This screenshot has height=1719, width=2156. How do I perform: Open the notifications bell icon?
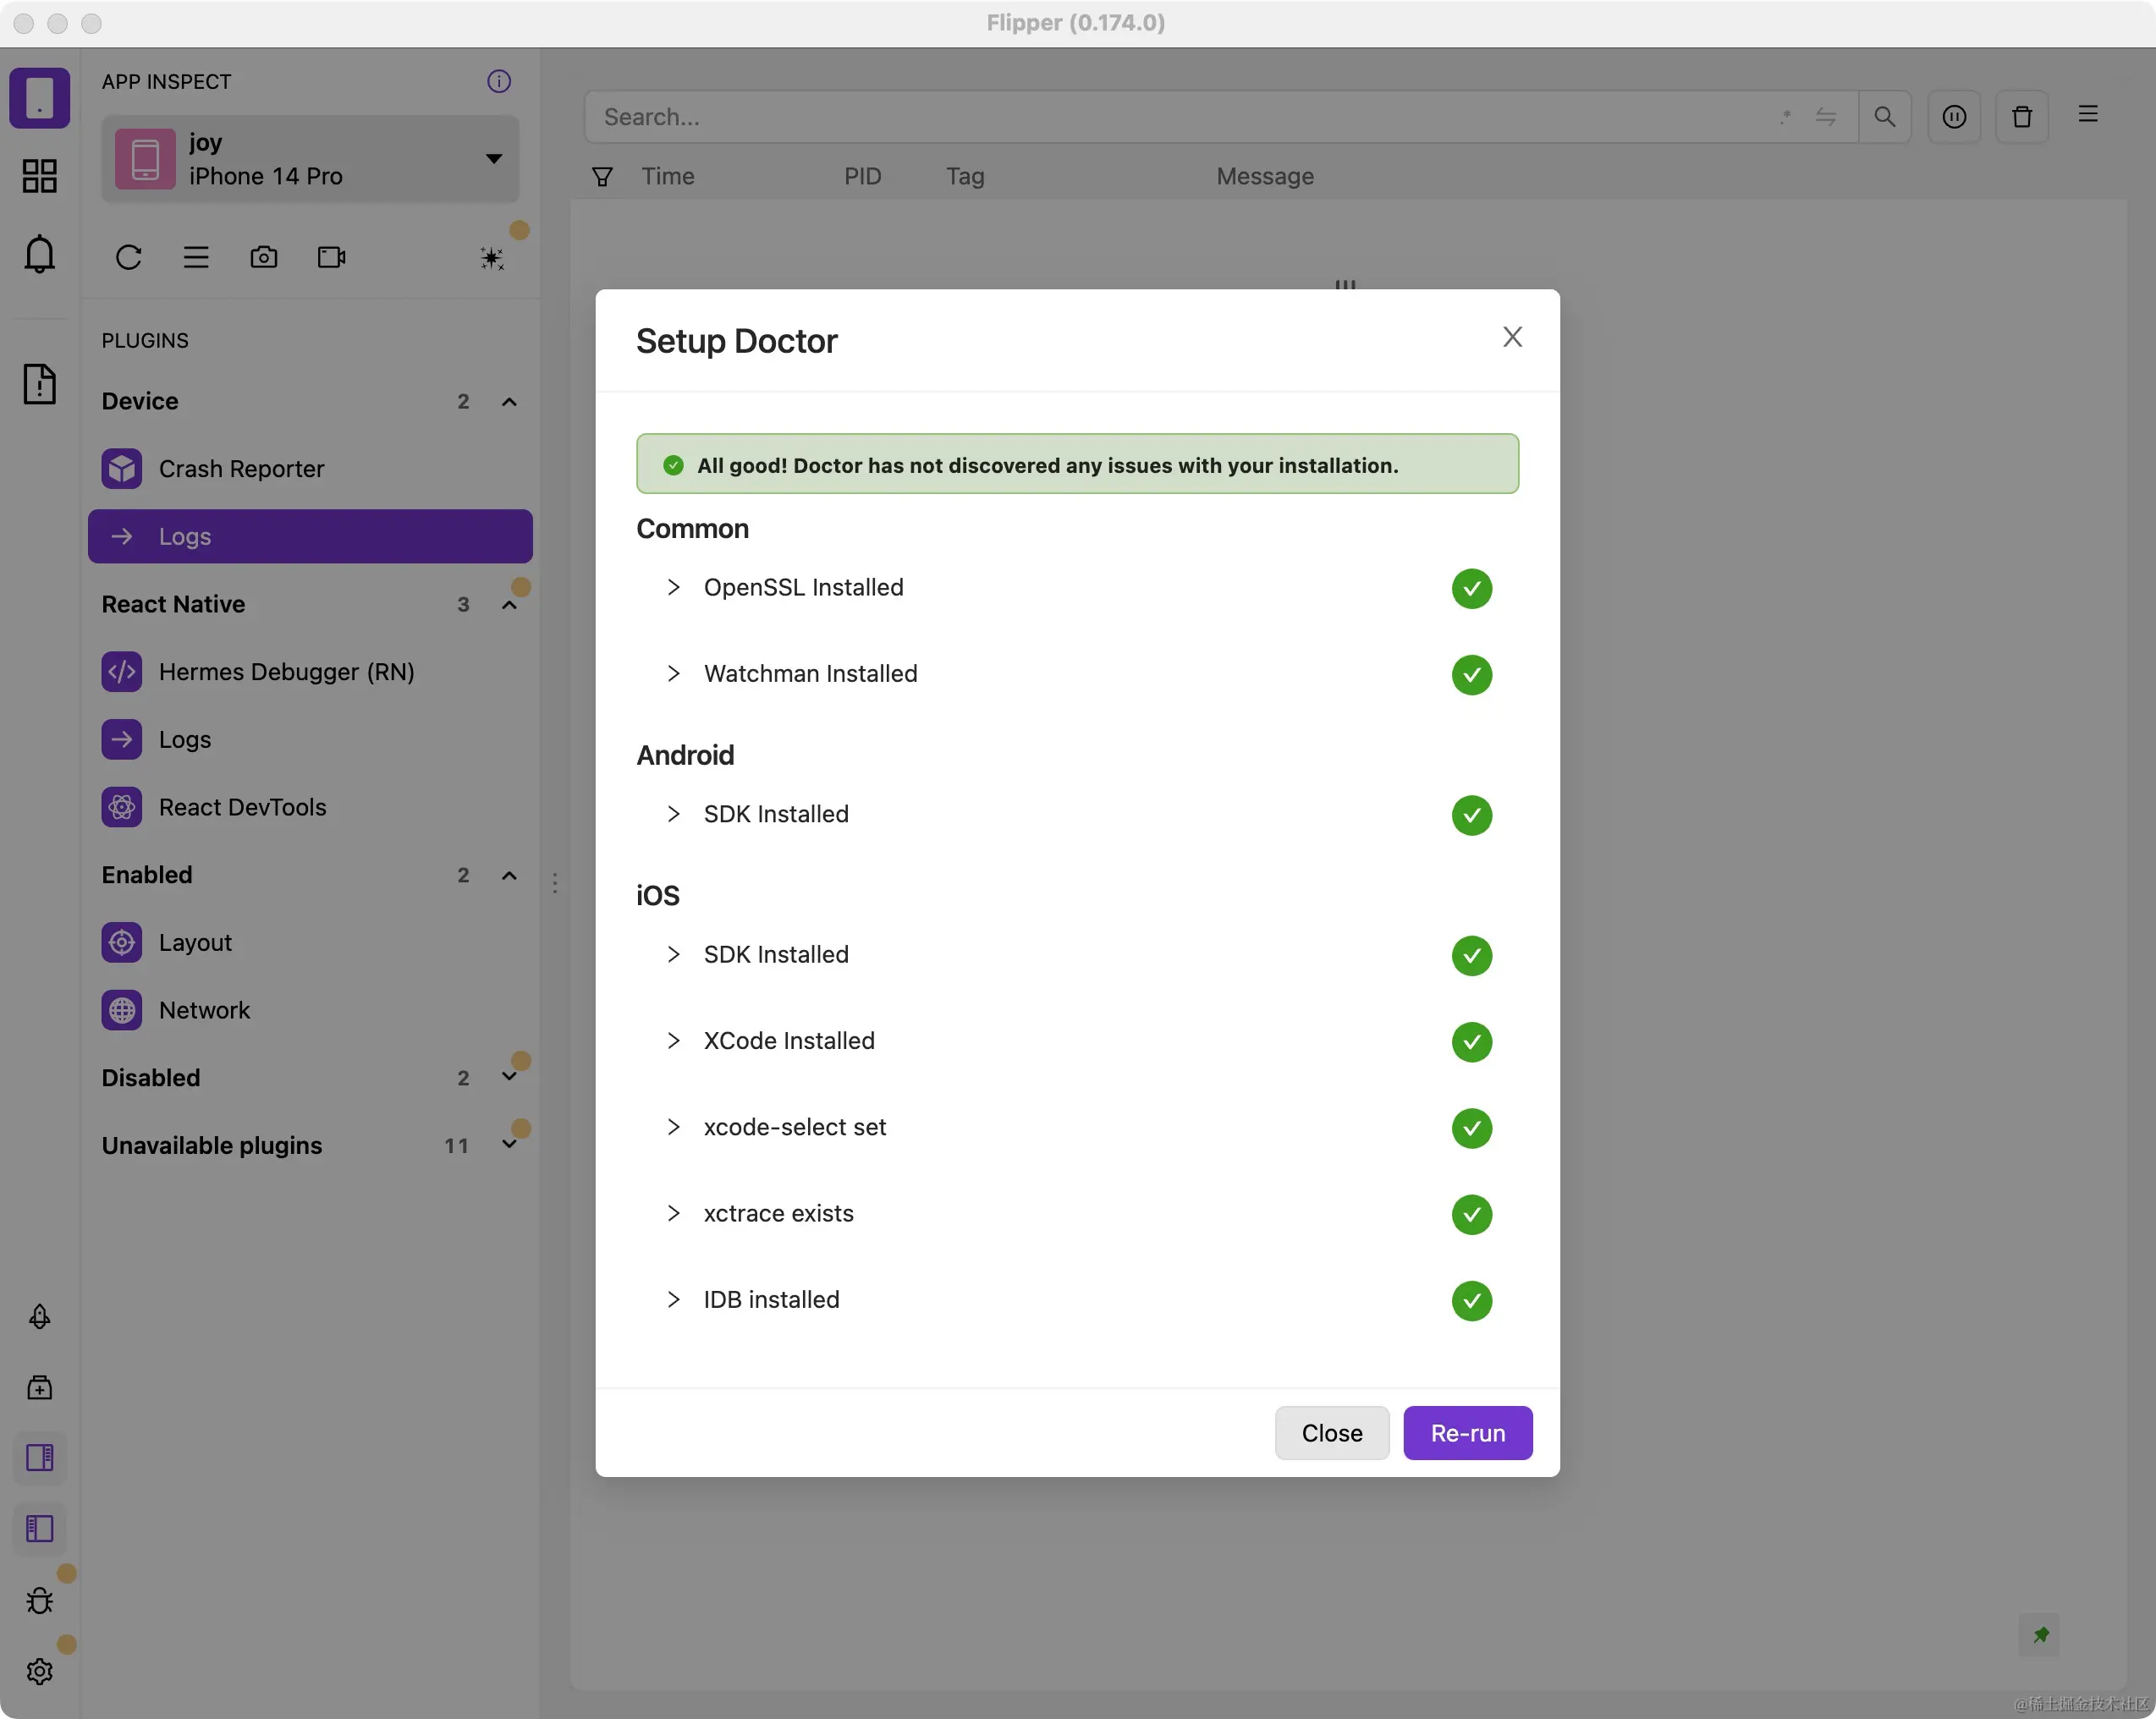[x=40, y=253]
